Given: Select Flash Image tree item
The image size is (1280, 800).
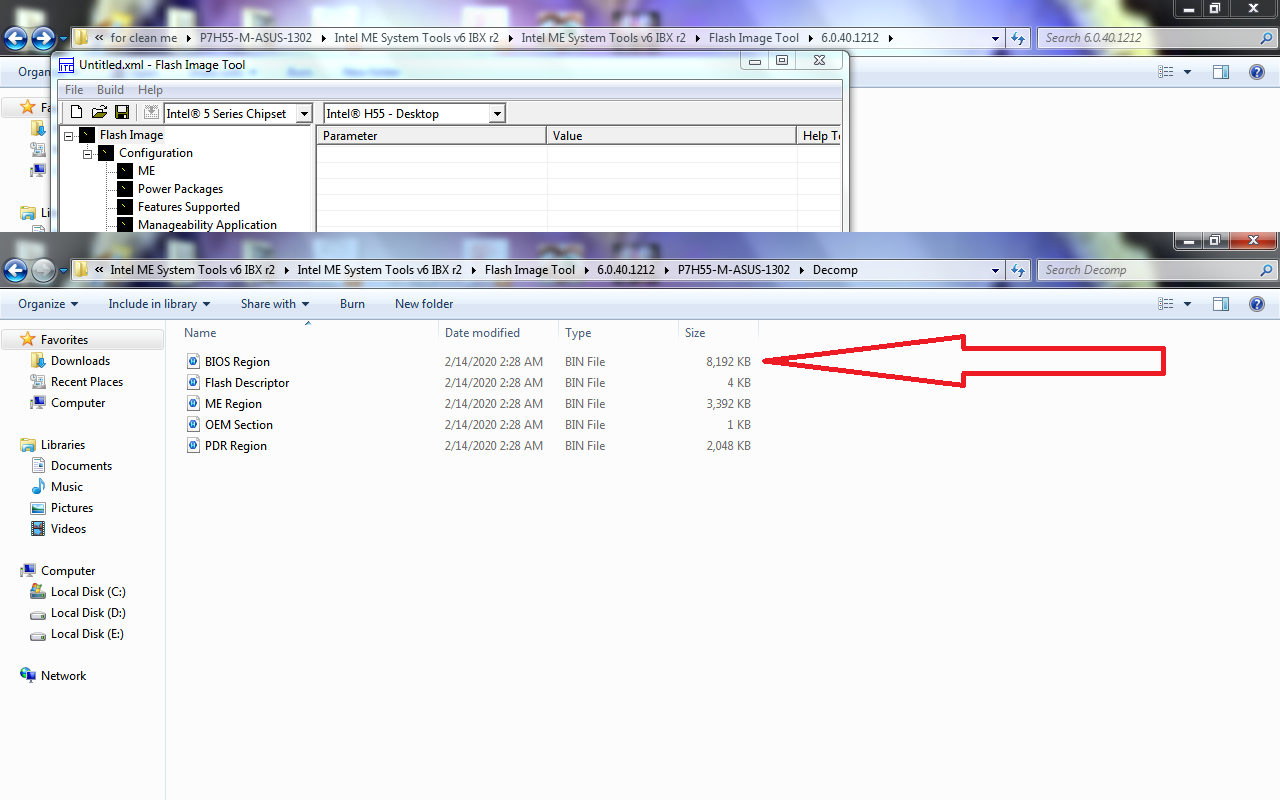Looking at the screenshot, I should (x=131, y=135).
